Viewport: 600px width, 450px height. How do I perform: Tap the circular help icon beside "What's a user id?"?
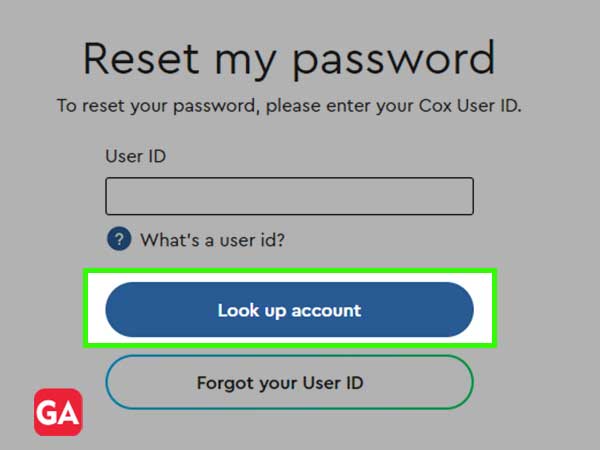119,239
